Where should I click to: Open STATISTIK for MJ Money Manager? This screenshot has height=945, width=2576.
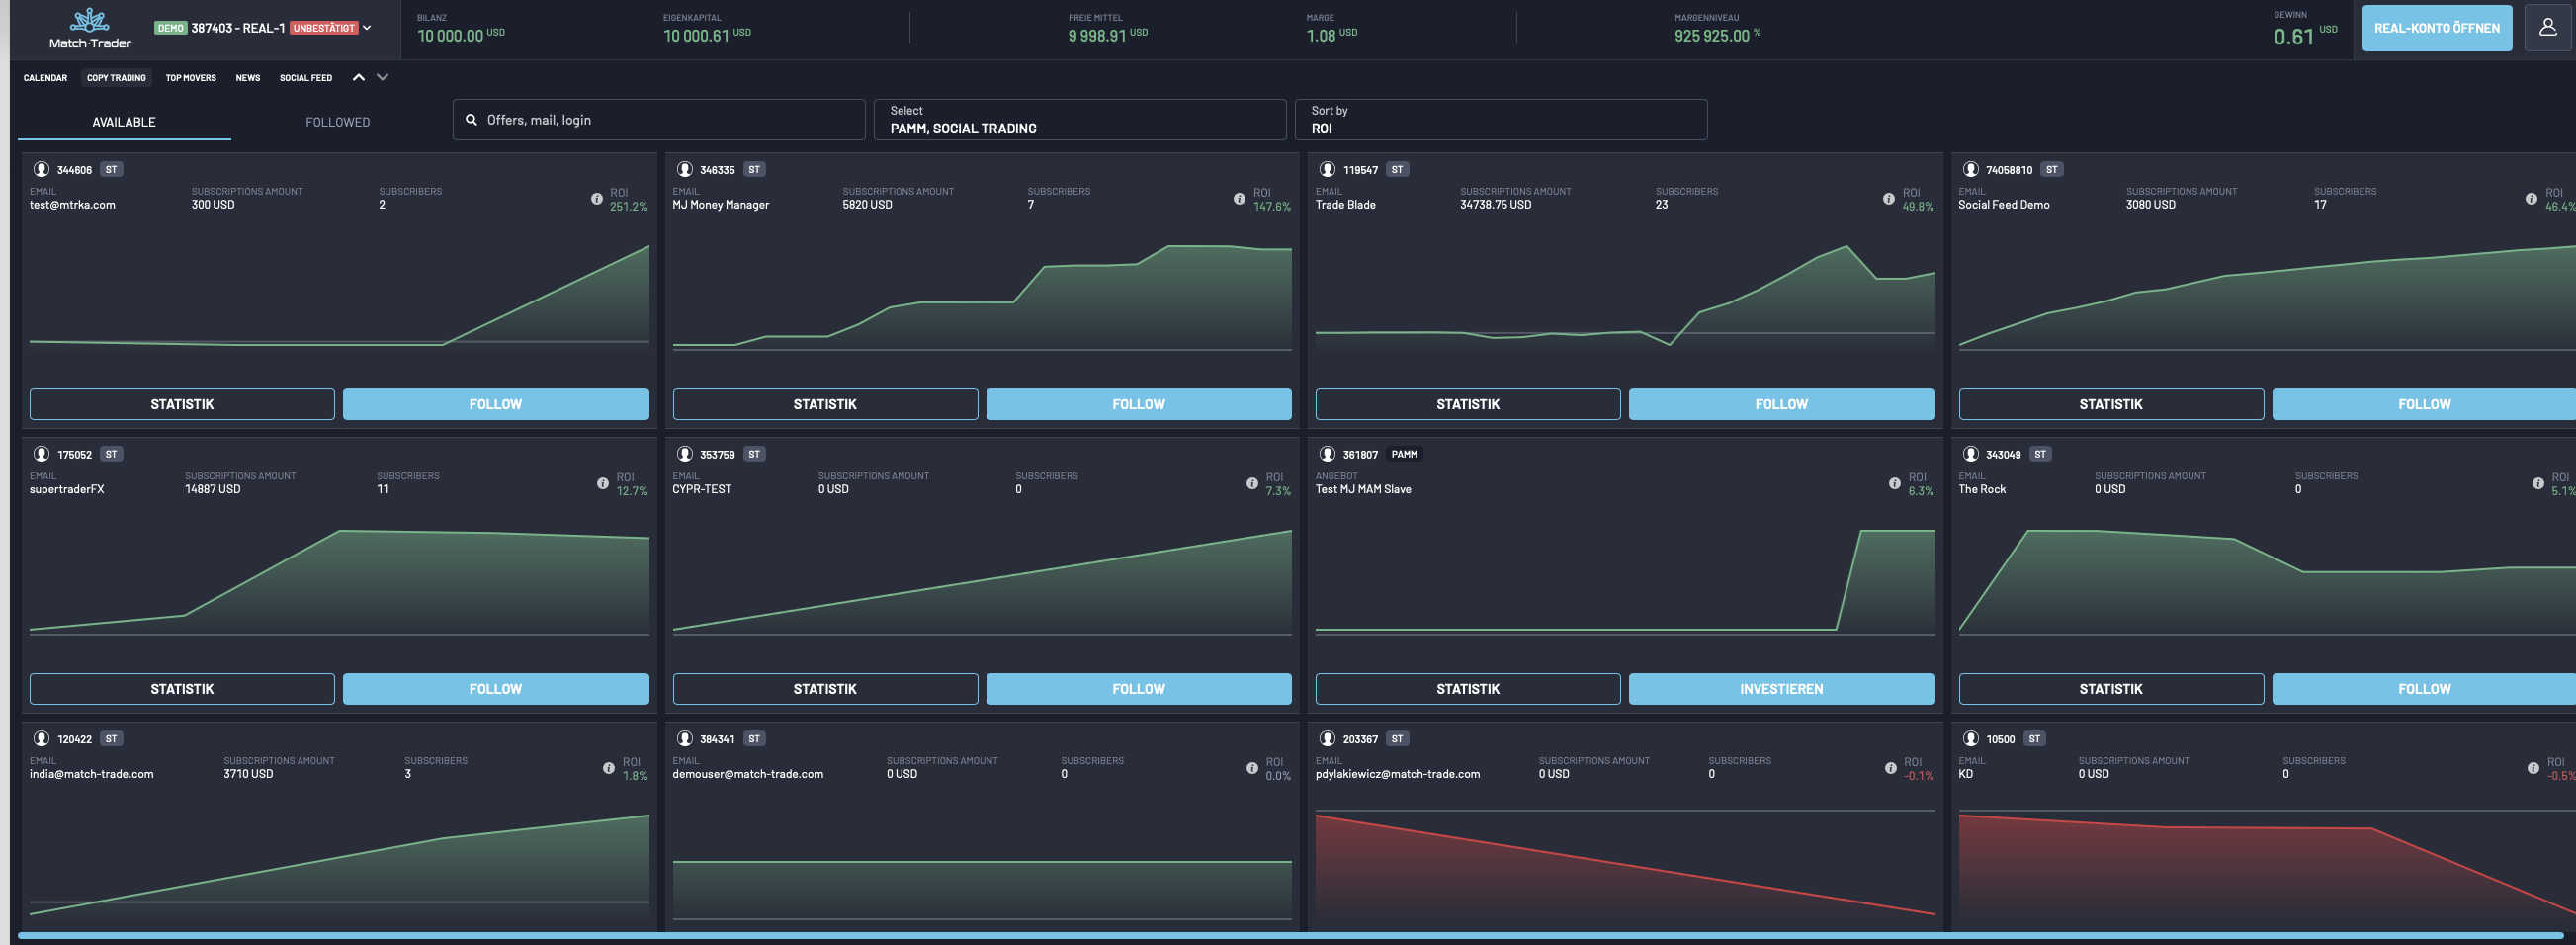click(x=825, y=404)
